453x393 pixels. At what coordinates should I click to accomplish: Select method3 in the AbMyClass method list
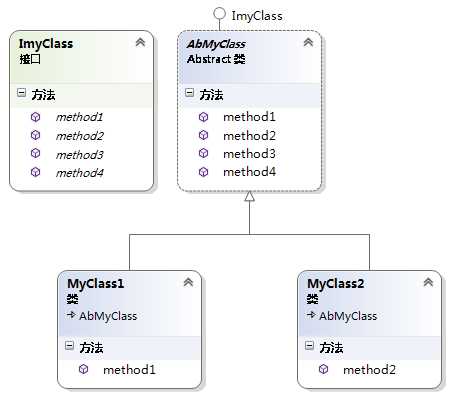(249, 154)
